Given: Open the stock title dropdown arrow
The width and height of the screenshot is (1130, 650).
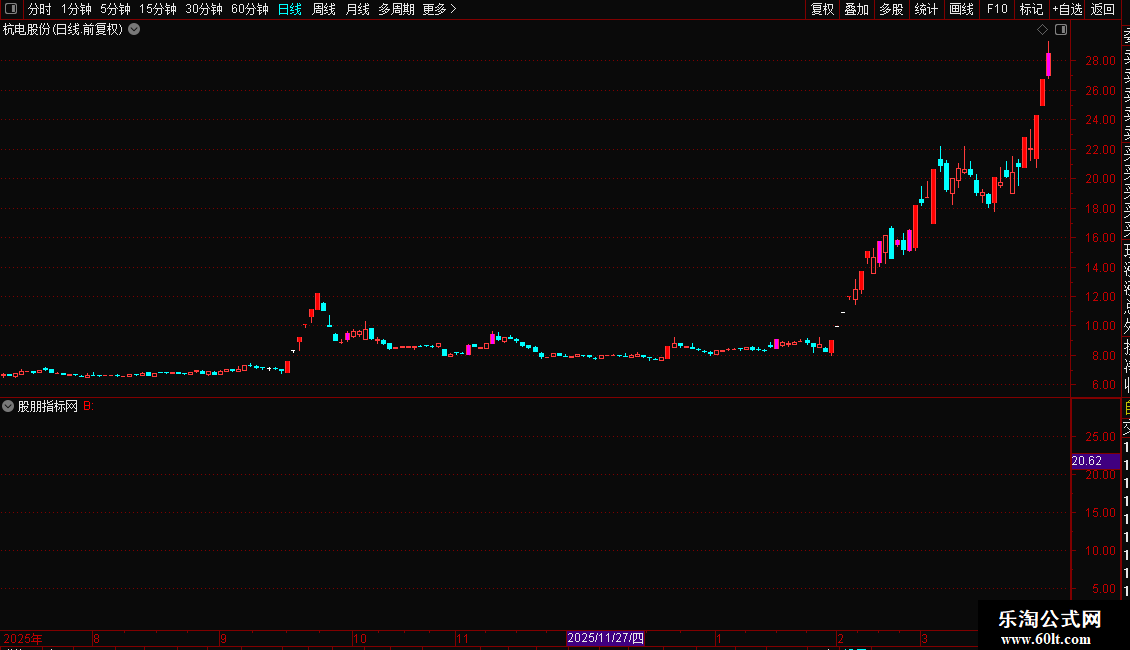Looking at the screenshot, I should (134, 30).
